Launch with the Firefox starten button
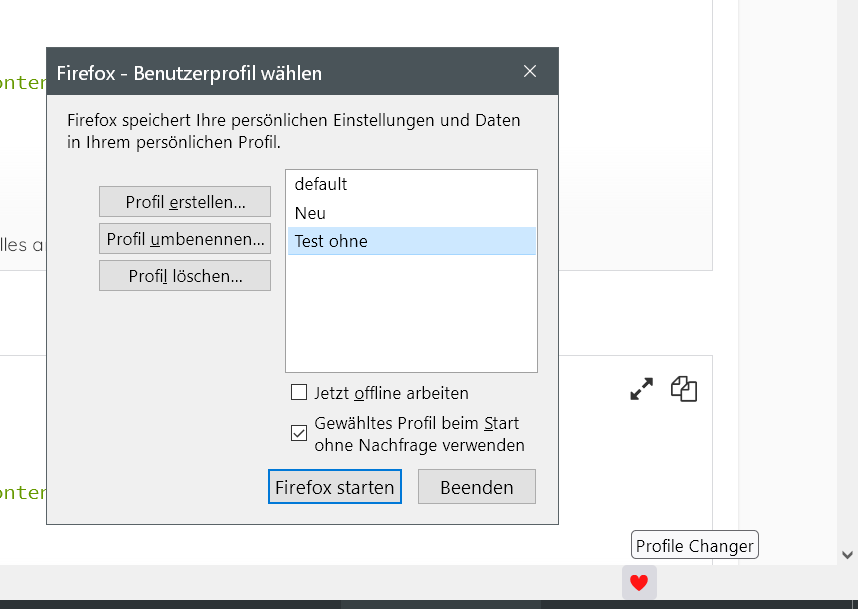The height and width of the screenshot is (609, 858). click(335, 487)
